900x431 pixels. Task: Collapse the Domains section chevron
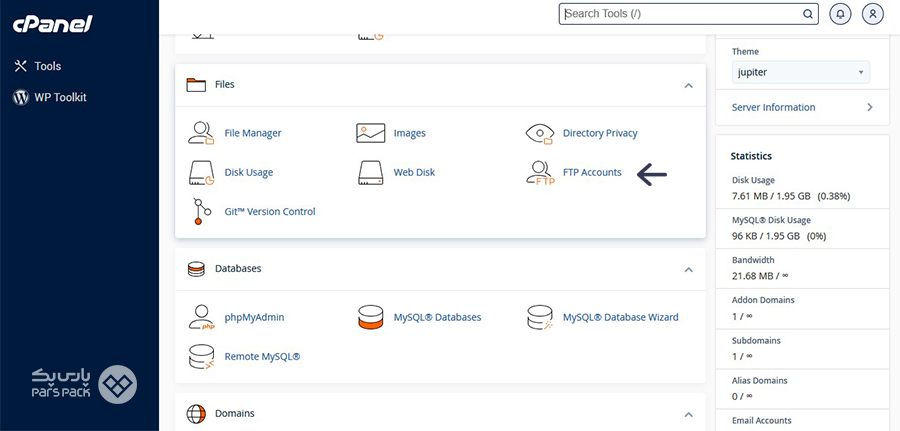click(689, 414)
